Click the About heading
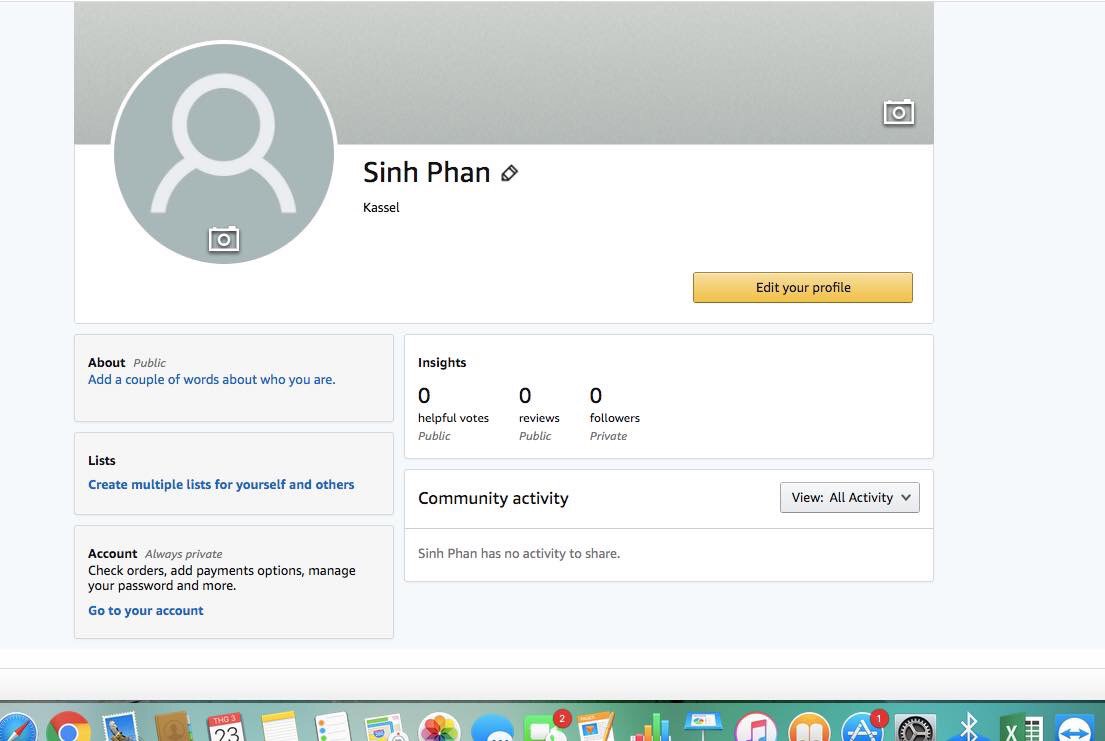Viewport: 1105px width, 741px height. point(106,362)
